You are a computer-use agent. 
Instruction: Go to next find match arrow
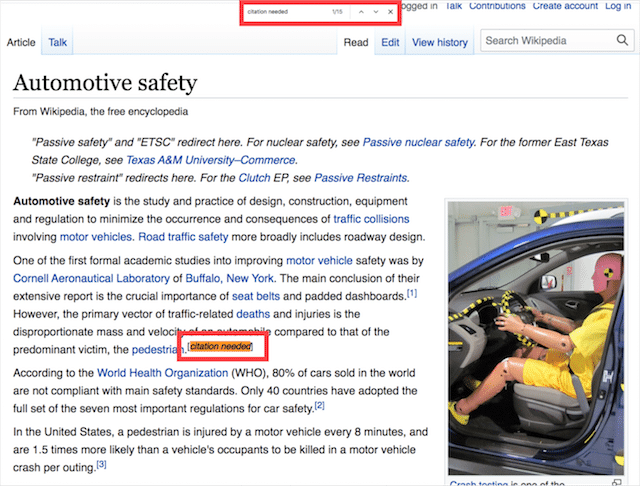(376, 12)
